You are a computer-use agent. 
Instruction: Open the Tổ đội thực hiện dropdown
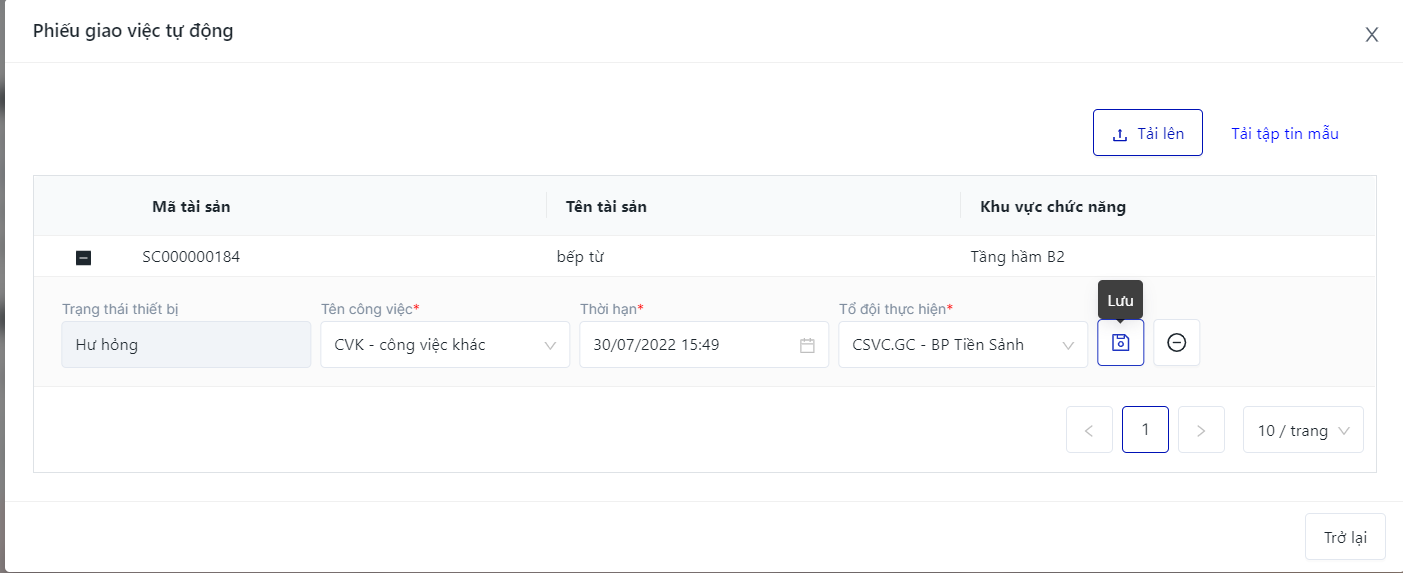pyautogui.click(x=962, y=345)
